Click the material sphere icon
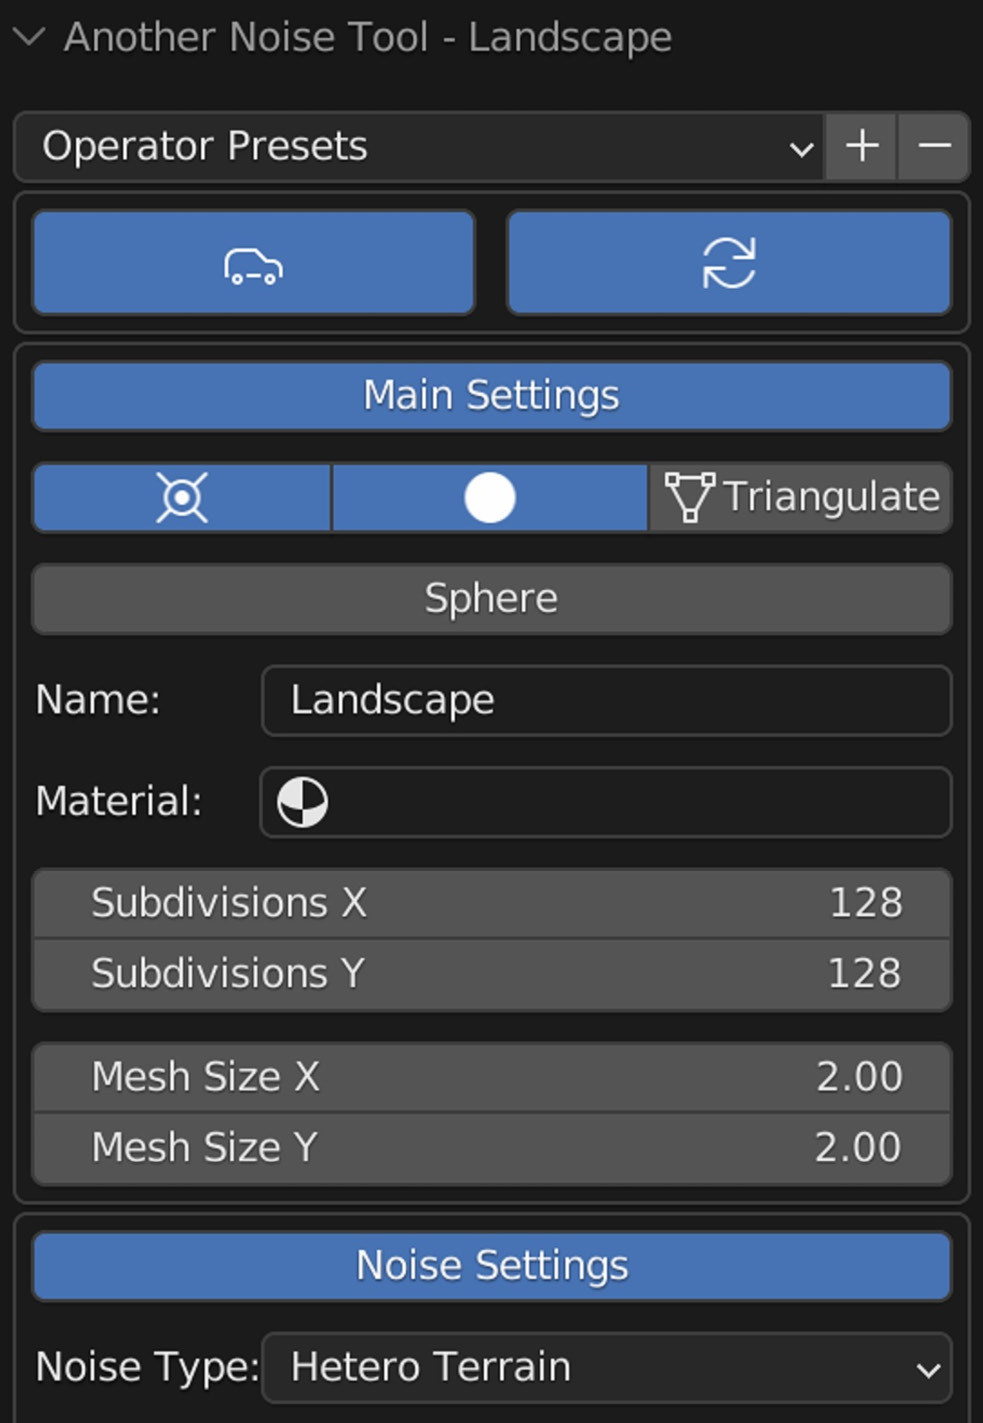Screen dimensions: 983x1423 pyautogui.click(x=302, y=802)
